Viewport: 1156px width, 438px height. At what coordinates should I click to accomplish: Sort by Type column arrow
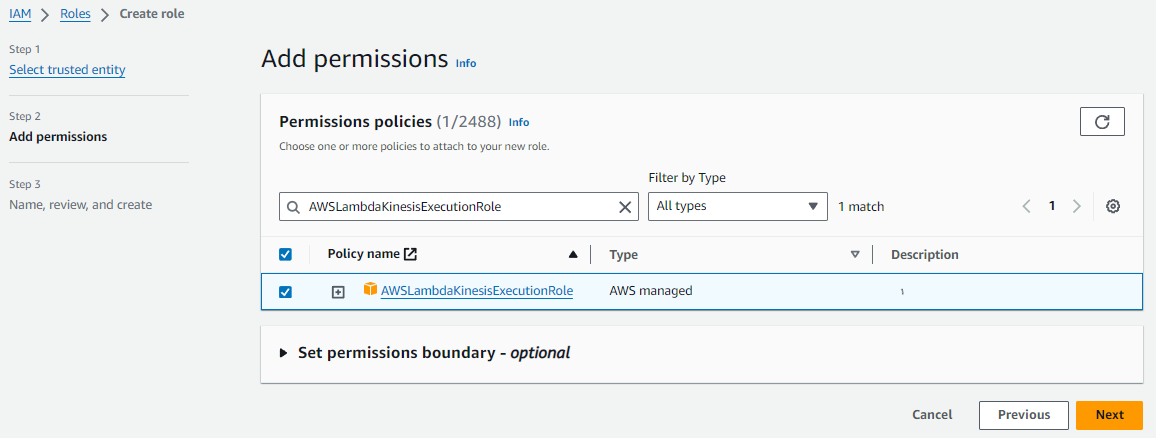pyautogui.click(x=855, y=254)
